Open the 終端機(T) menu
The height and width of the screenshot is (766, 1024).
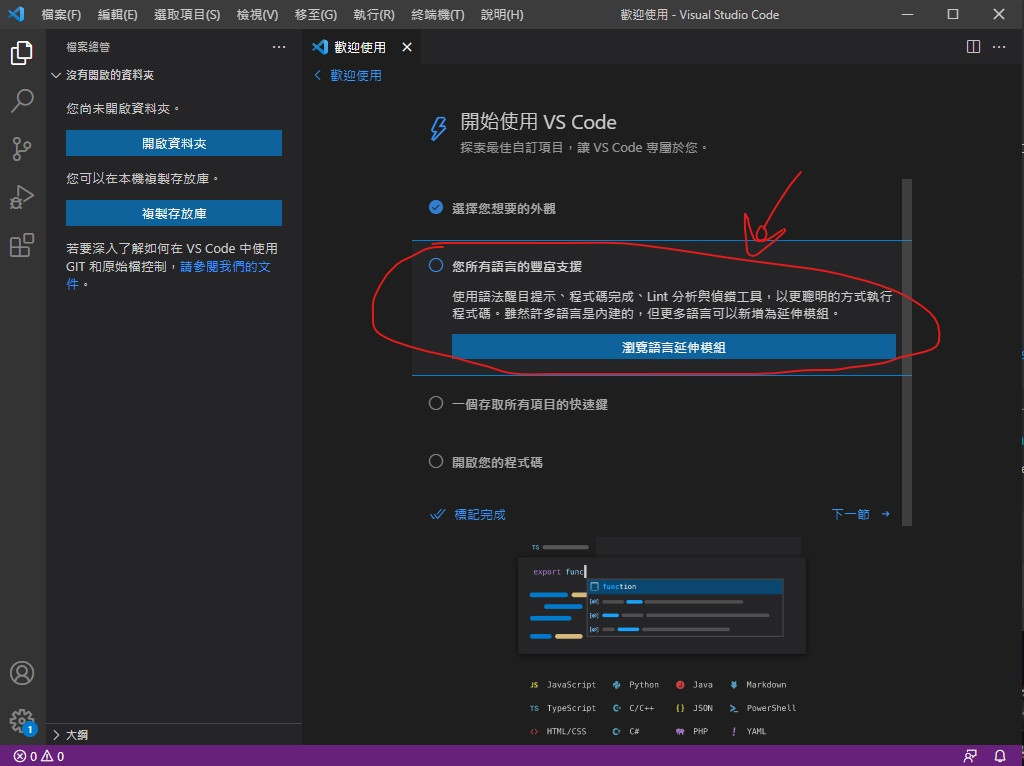click(438, 14)
